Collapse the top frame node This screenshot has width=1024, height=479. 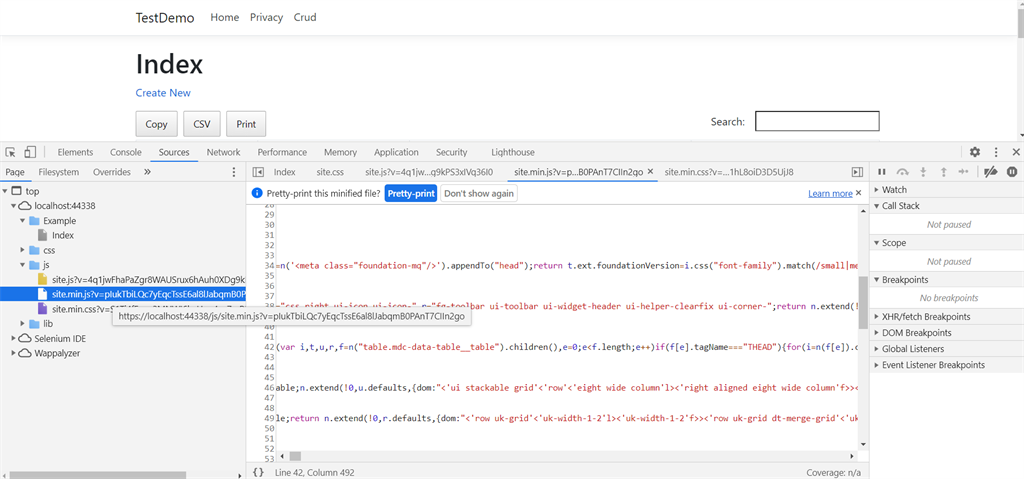tap(5, 191)
